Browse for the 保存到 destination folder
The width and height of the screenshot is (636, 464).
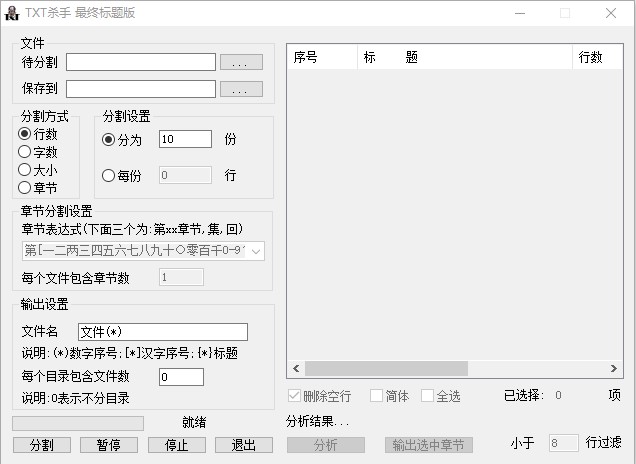(x=241, y=89)
